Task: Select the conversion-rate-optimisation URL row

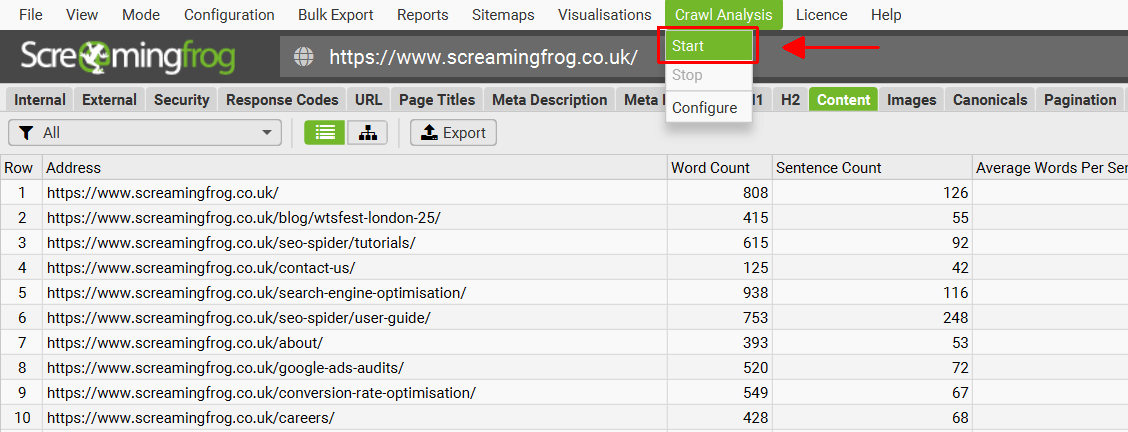Action: click(x=564, y=392)
